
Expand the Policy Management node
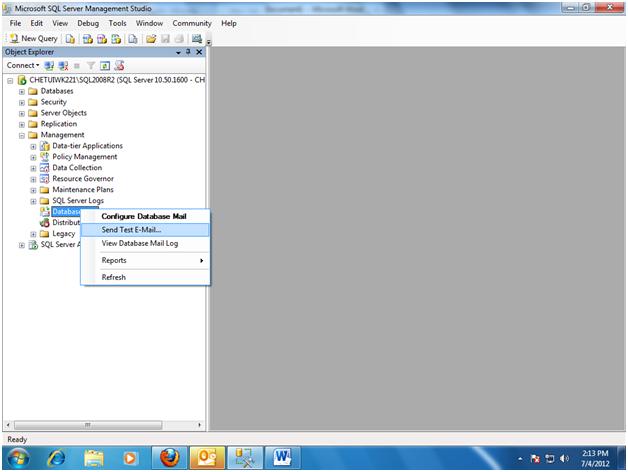[x=33, y=157]
